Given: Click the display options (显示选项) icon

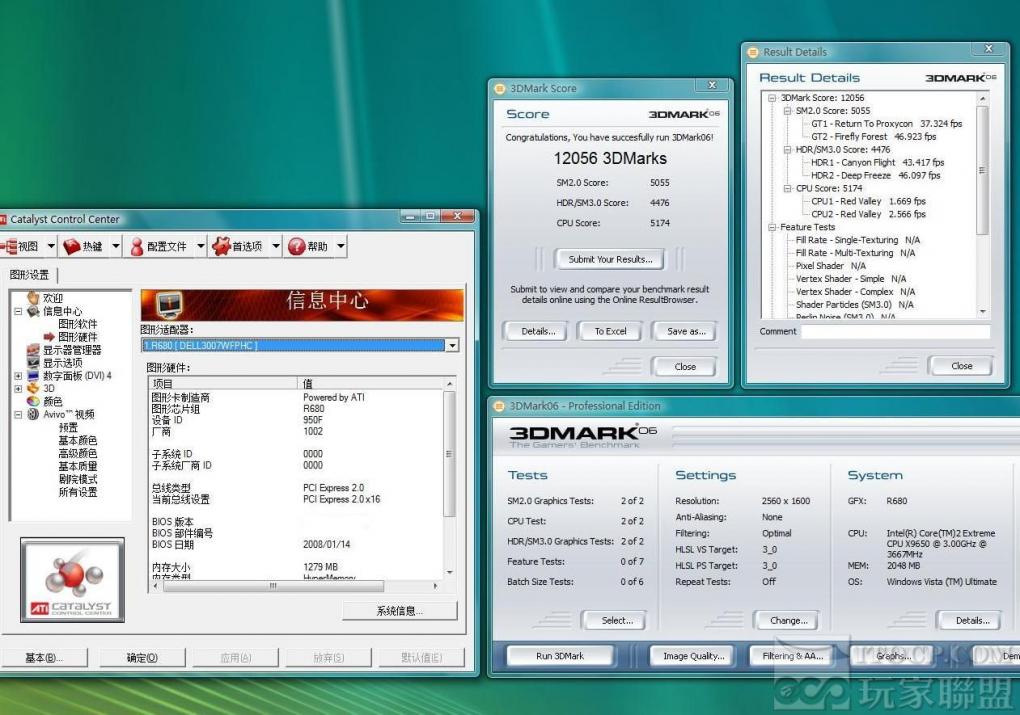Looking at the screenshot, I should (33, 362).
